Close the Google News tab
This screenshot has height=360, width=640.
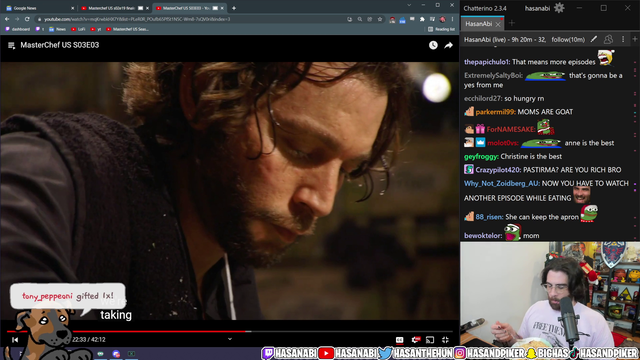click(x=73, y=8)
